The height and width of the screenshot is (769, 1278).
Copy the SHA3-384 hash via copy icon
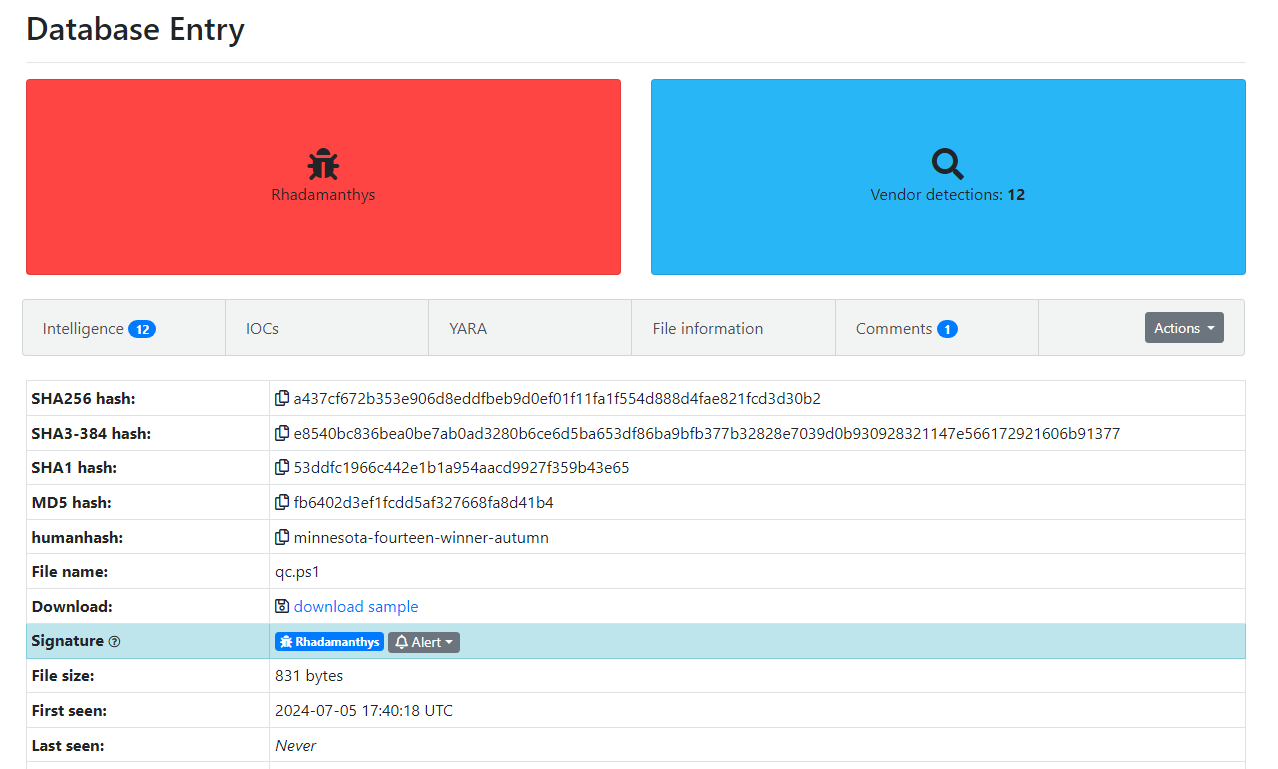(282, 433)
